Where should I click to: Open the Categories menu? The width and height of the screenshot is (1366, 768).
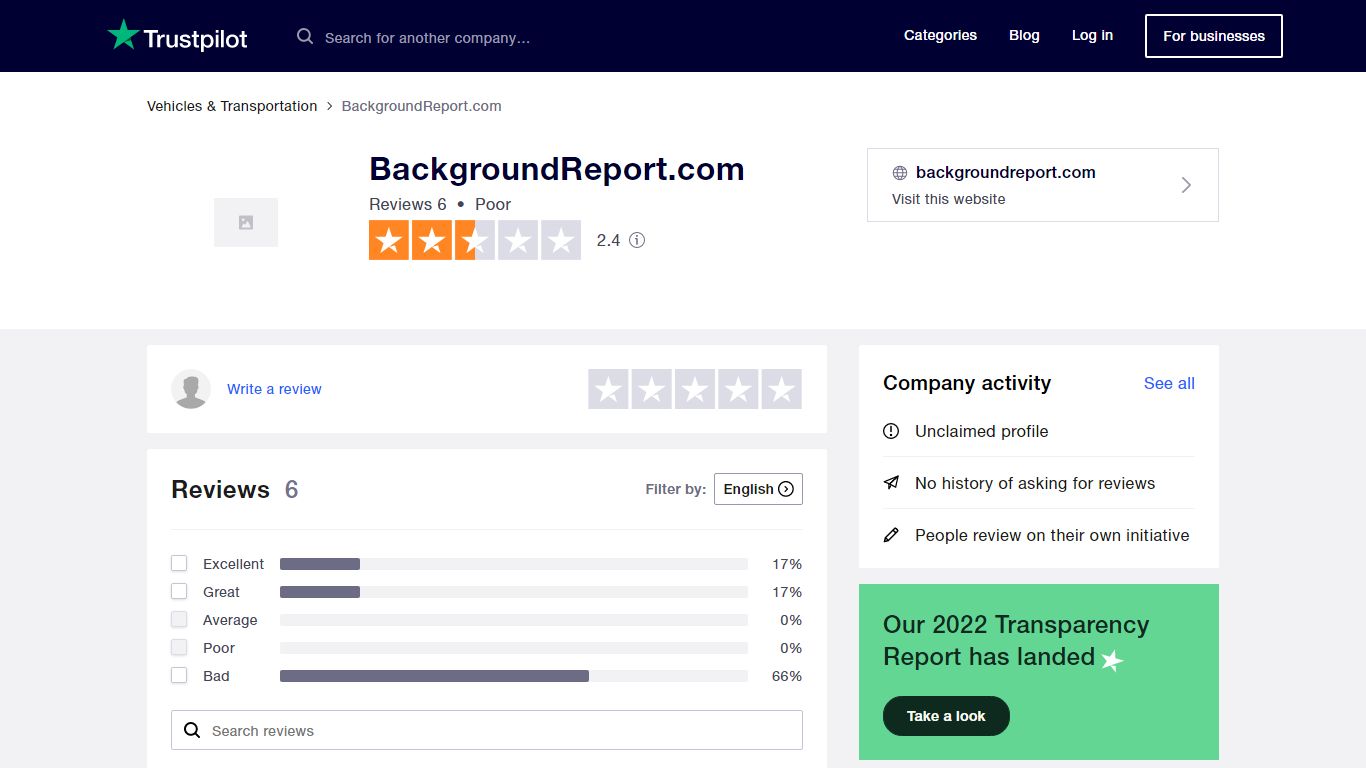tap(940, 35)
